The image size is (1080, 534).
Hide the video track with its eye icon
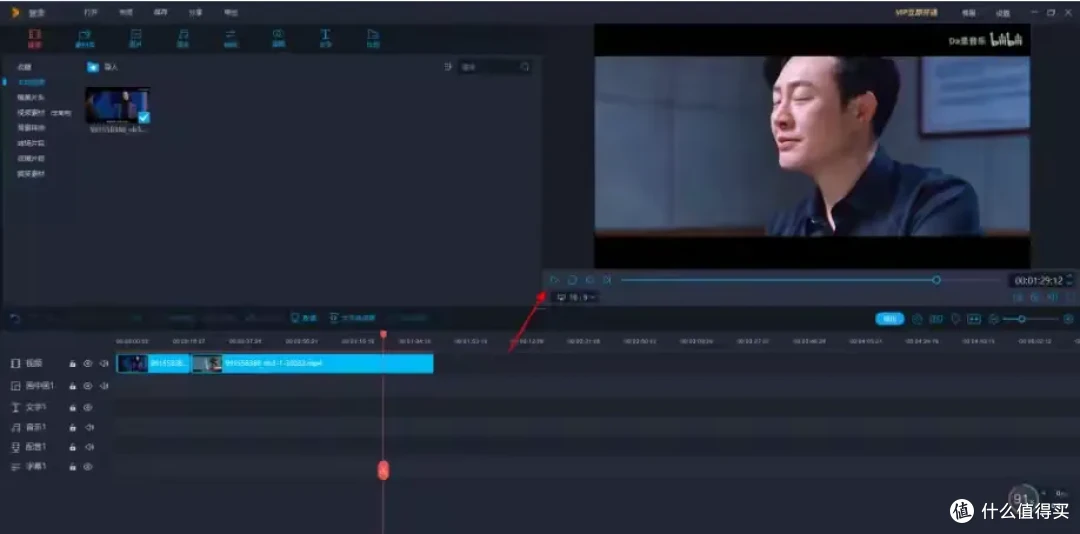(88, 363)
